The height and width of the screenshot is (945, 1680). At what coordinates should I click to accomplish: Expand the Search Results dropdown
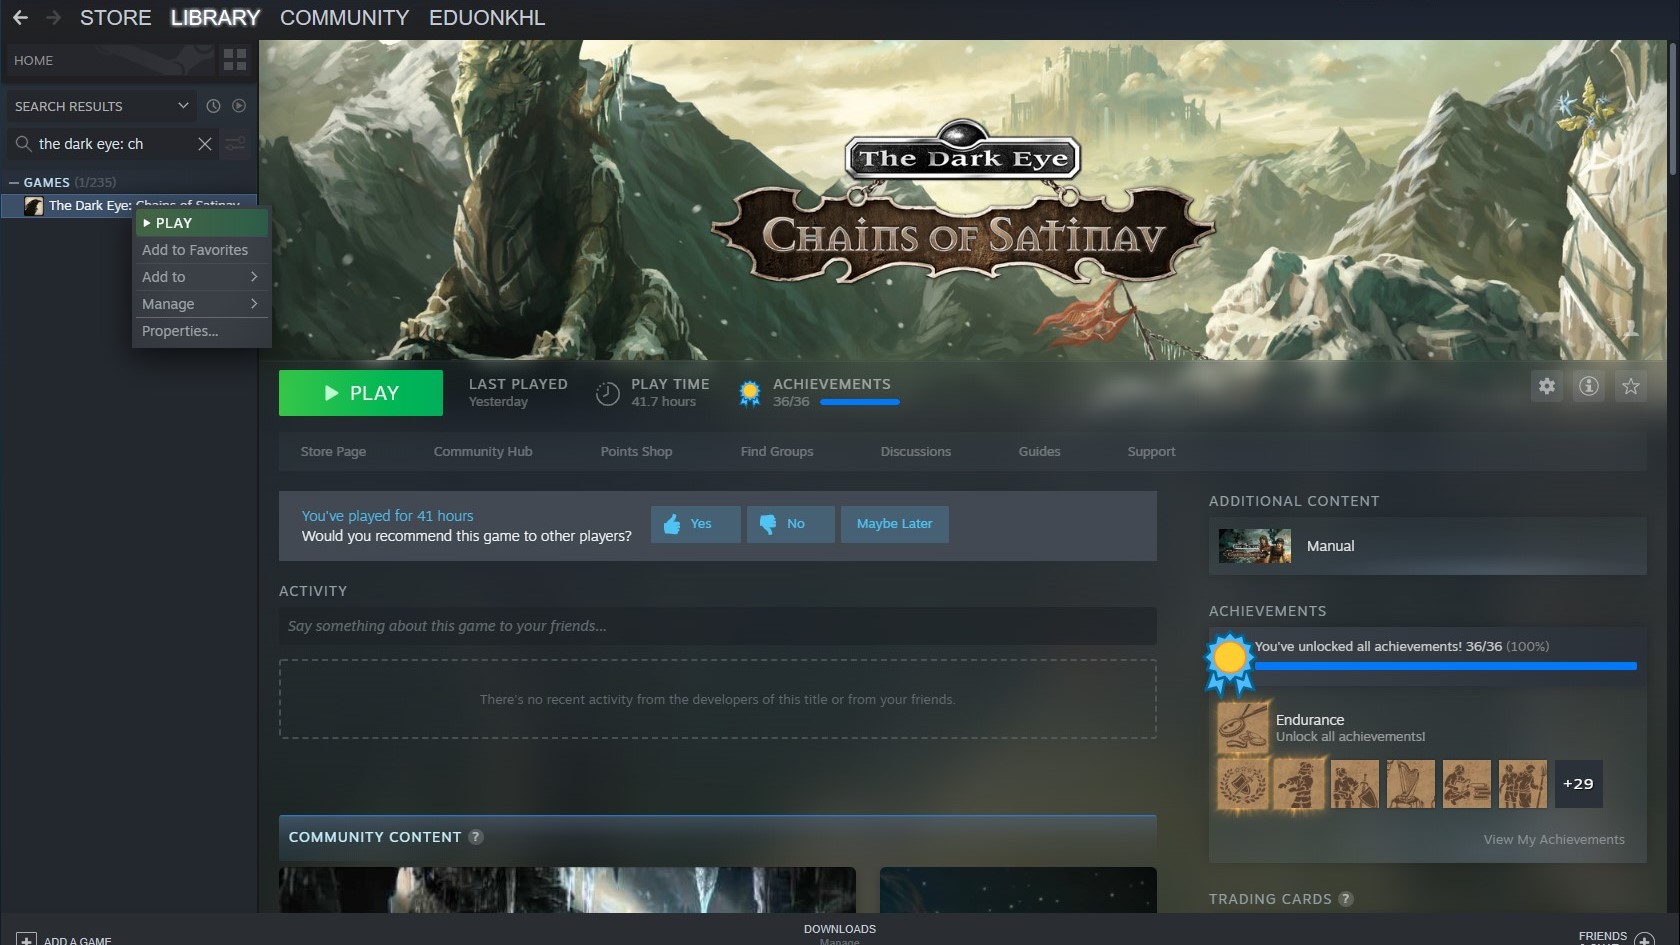pos(183,106)
